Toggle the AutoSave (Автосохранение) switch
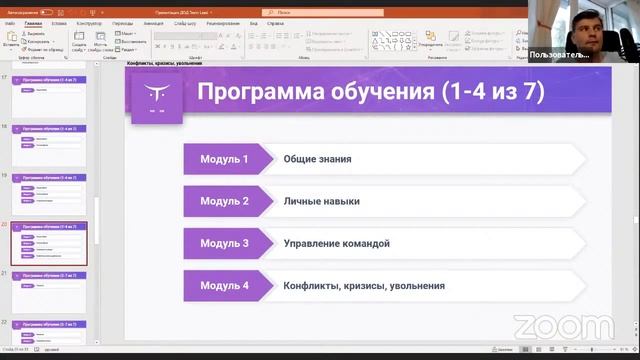Image resolution: width=640 pixels, height=360 pixels. click(46, 13)
